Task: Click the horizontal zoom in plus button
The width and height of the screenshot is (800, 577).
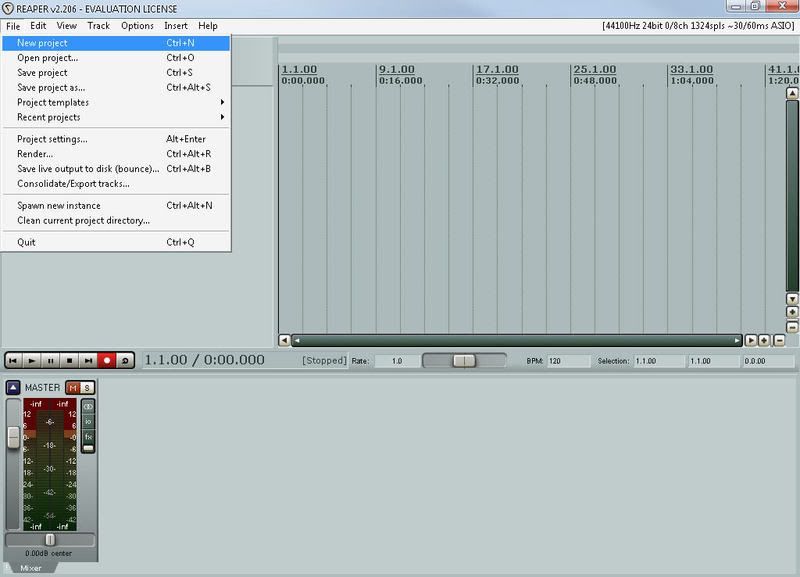Action: click(x=764, y=340)
